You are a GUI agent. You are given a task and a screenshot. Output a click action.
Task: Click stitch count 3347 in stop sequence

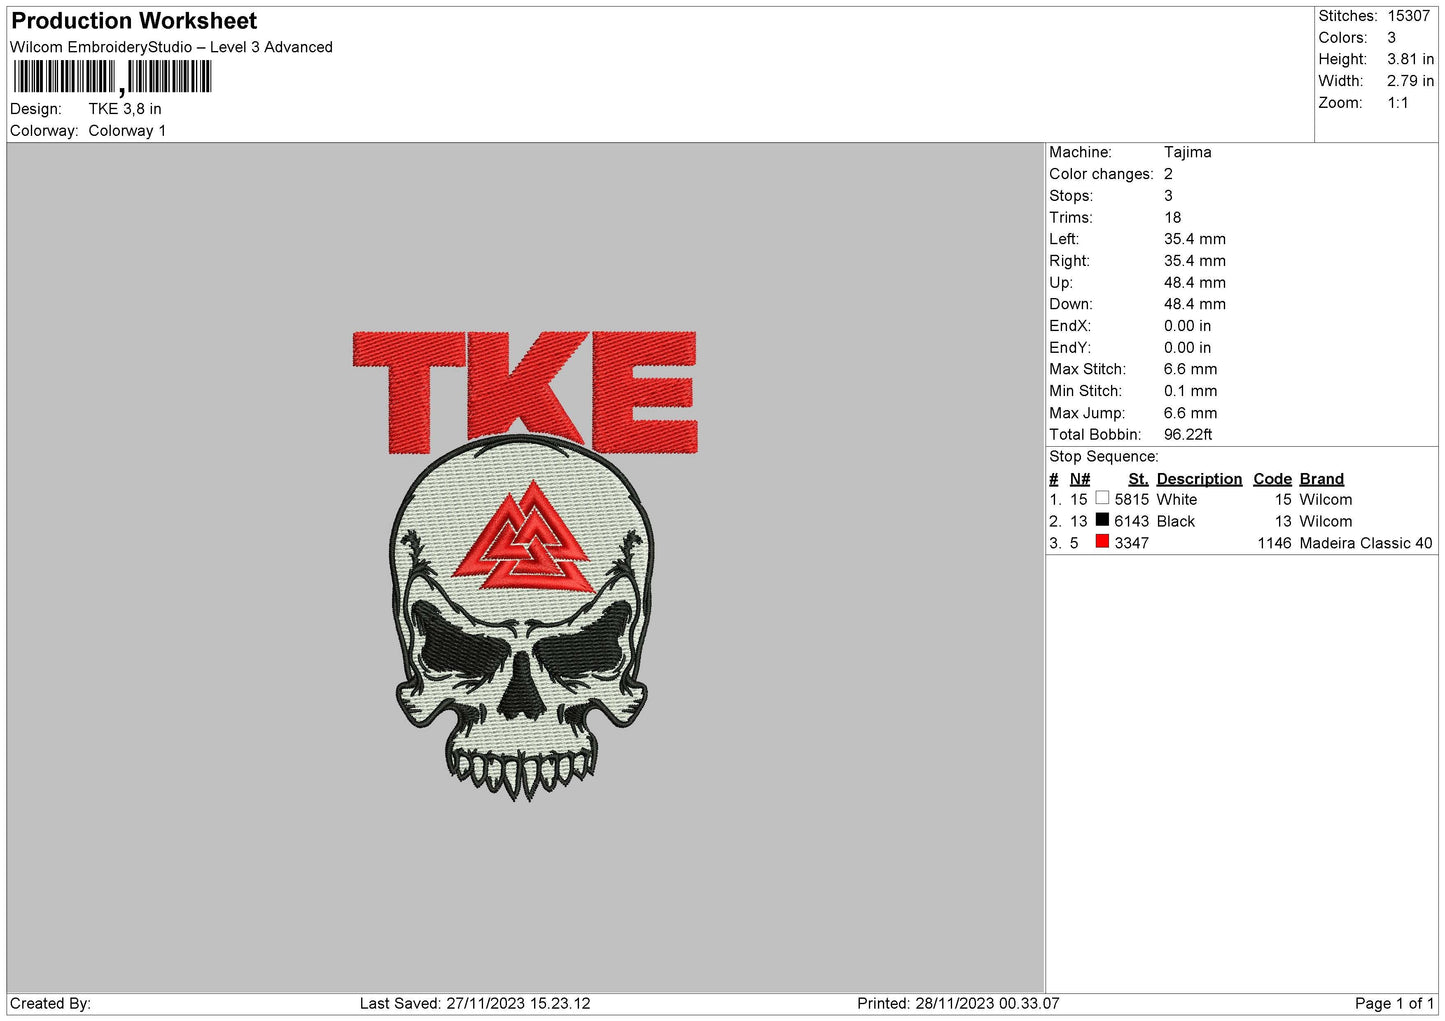1131,543
